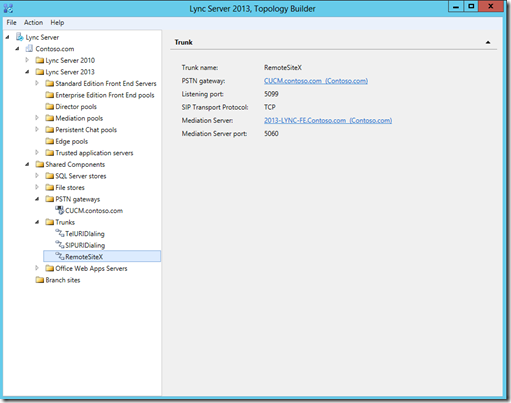This screenshot has height=403, width=511.
Task: Click the Trunk section header text
Action: point(184,42)
